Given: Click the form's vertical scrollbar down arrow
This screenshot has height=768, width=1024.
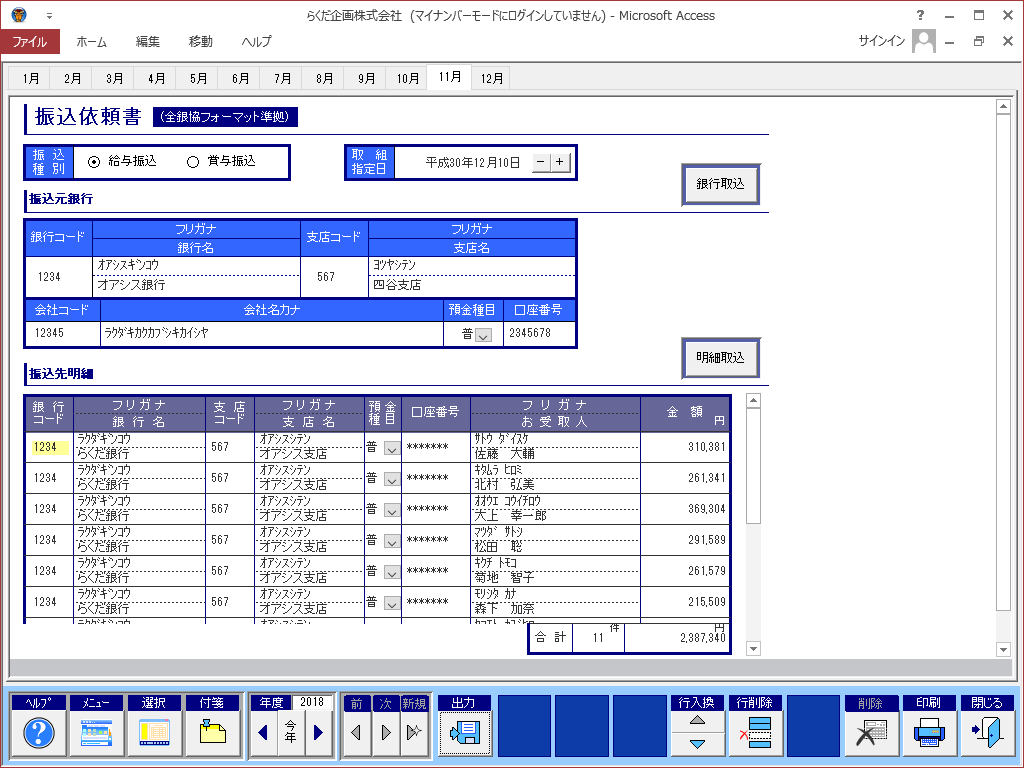Looking at the screenshot, I should 1004,649.
